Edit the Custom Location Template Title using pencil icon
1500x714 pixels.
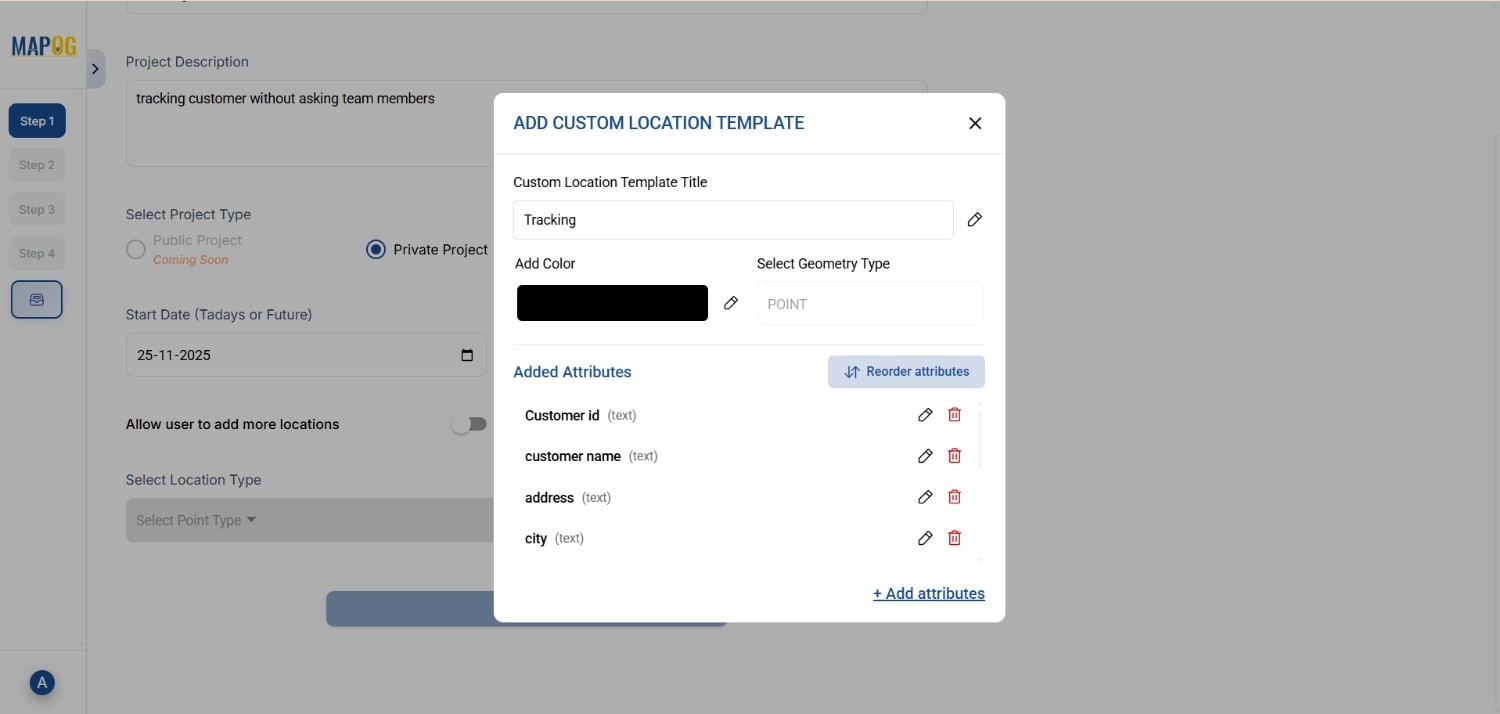[974, 219]
